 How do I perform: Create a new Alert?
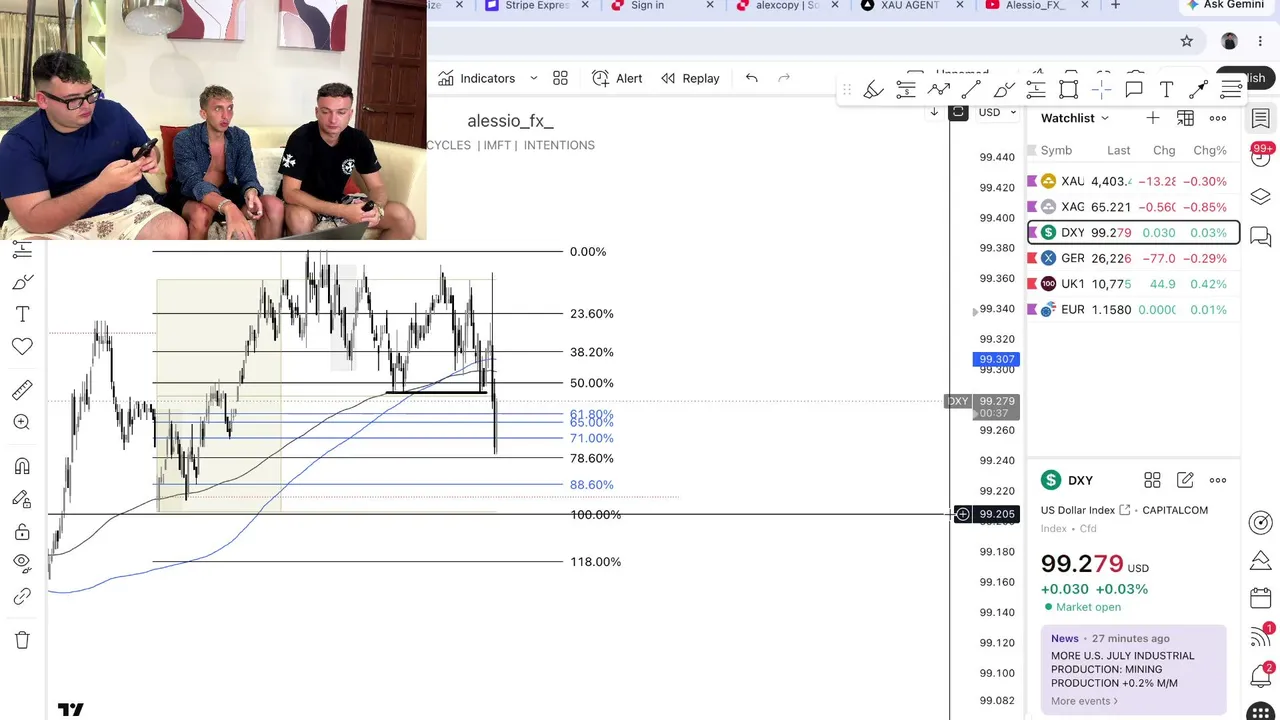[x=617, y=78]
